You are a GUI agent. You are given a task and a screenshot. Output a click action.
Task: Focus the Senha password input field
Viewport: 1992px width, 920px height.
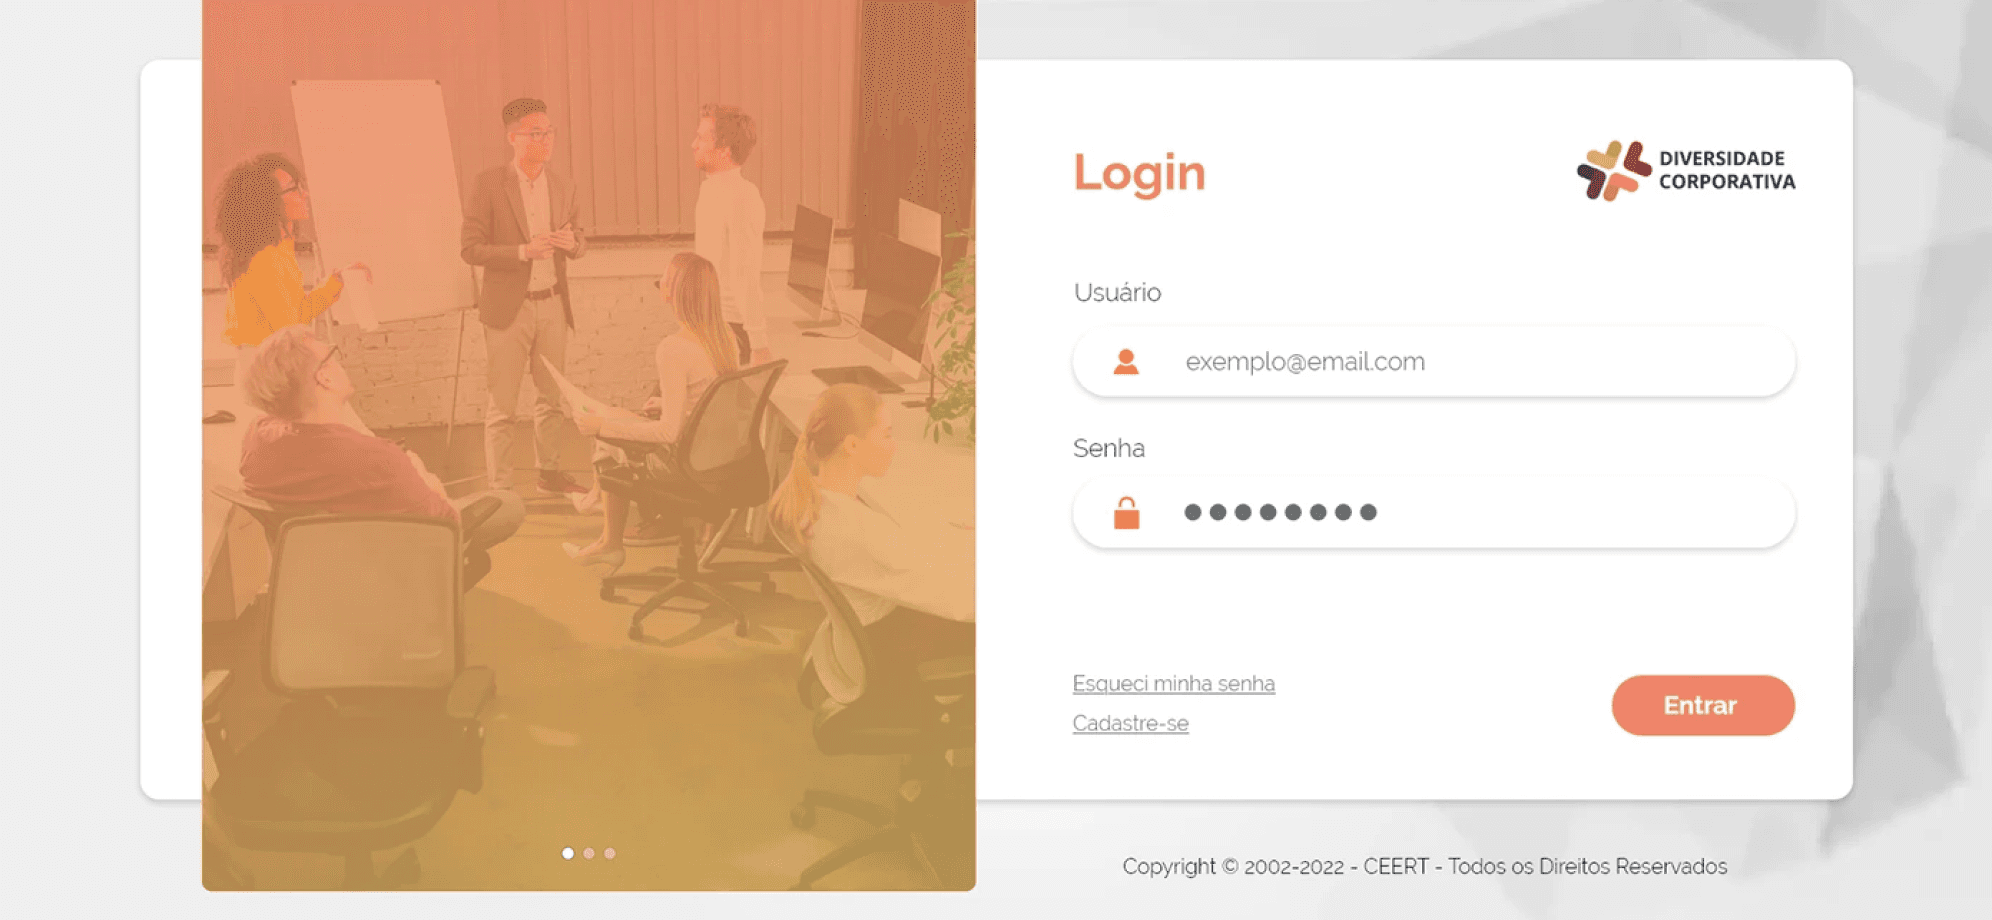(1434, 513)
